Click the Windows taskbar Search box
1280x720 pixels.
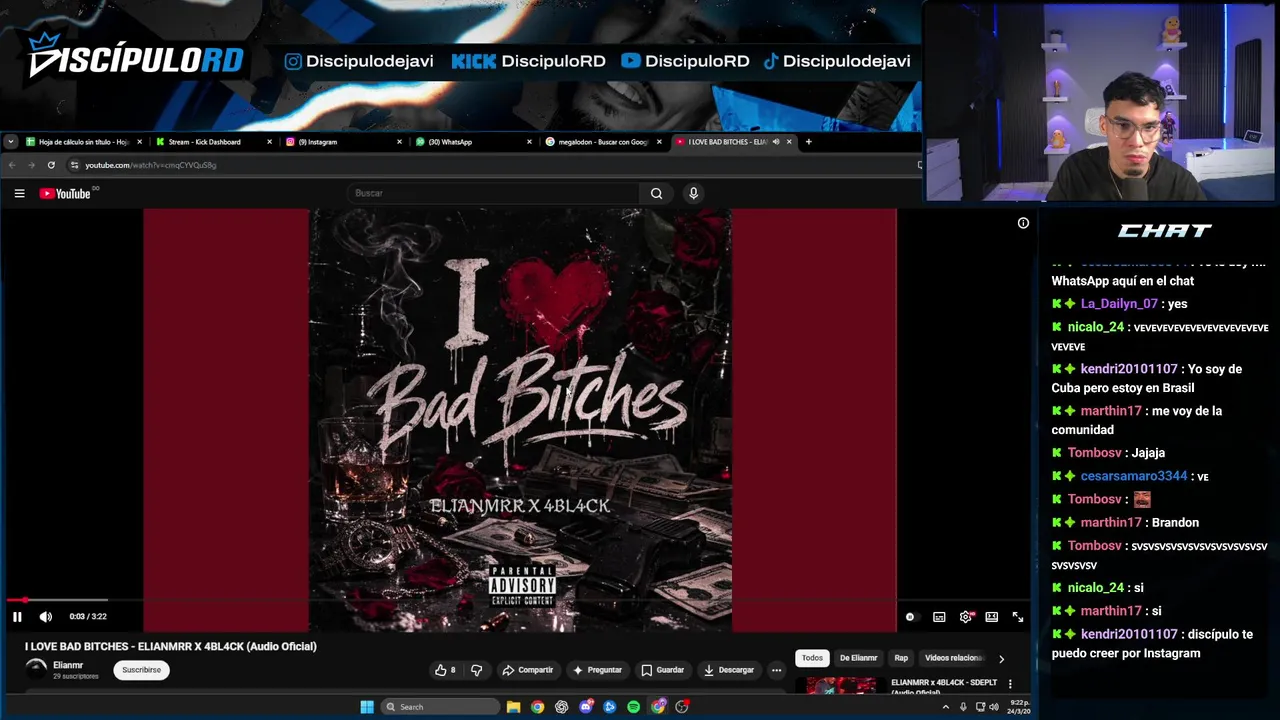pyautogui.click(x=440, y=707)
